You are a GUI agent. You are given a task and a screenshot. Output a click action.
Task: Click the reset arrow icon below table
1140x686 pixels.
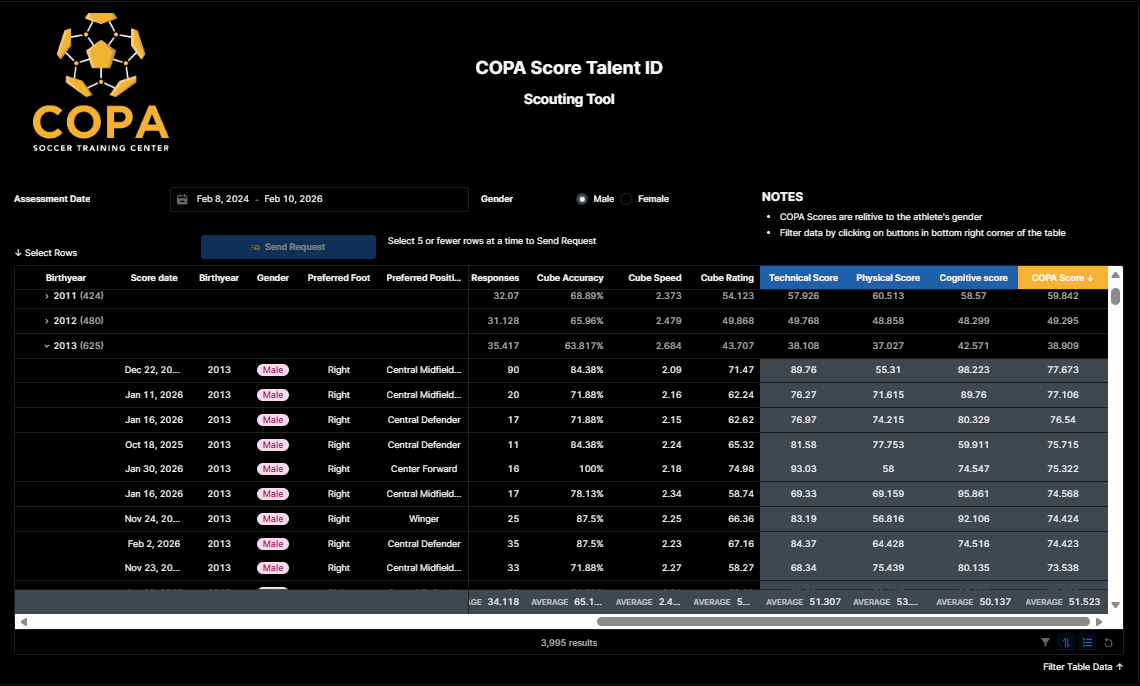click(1108, 643)
